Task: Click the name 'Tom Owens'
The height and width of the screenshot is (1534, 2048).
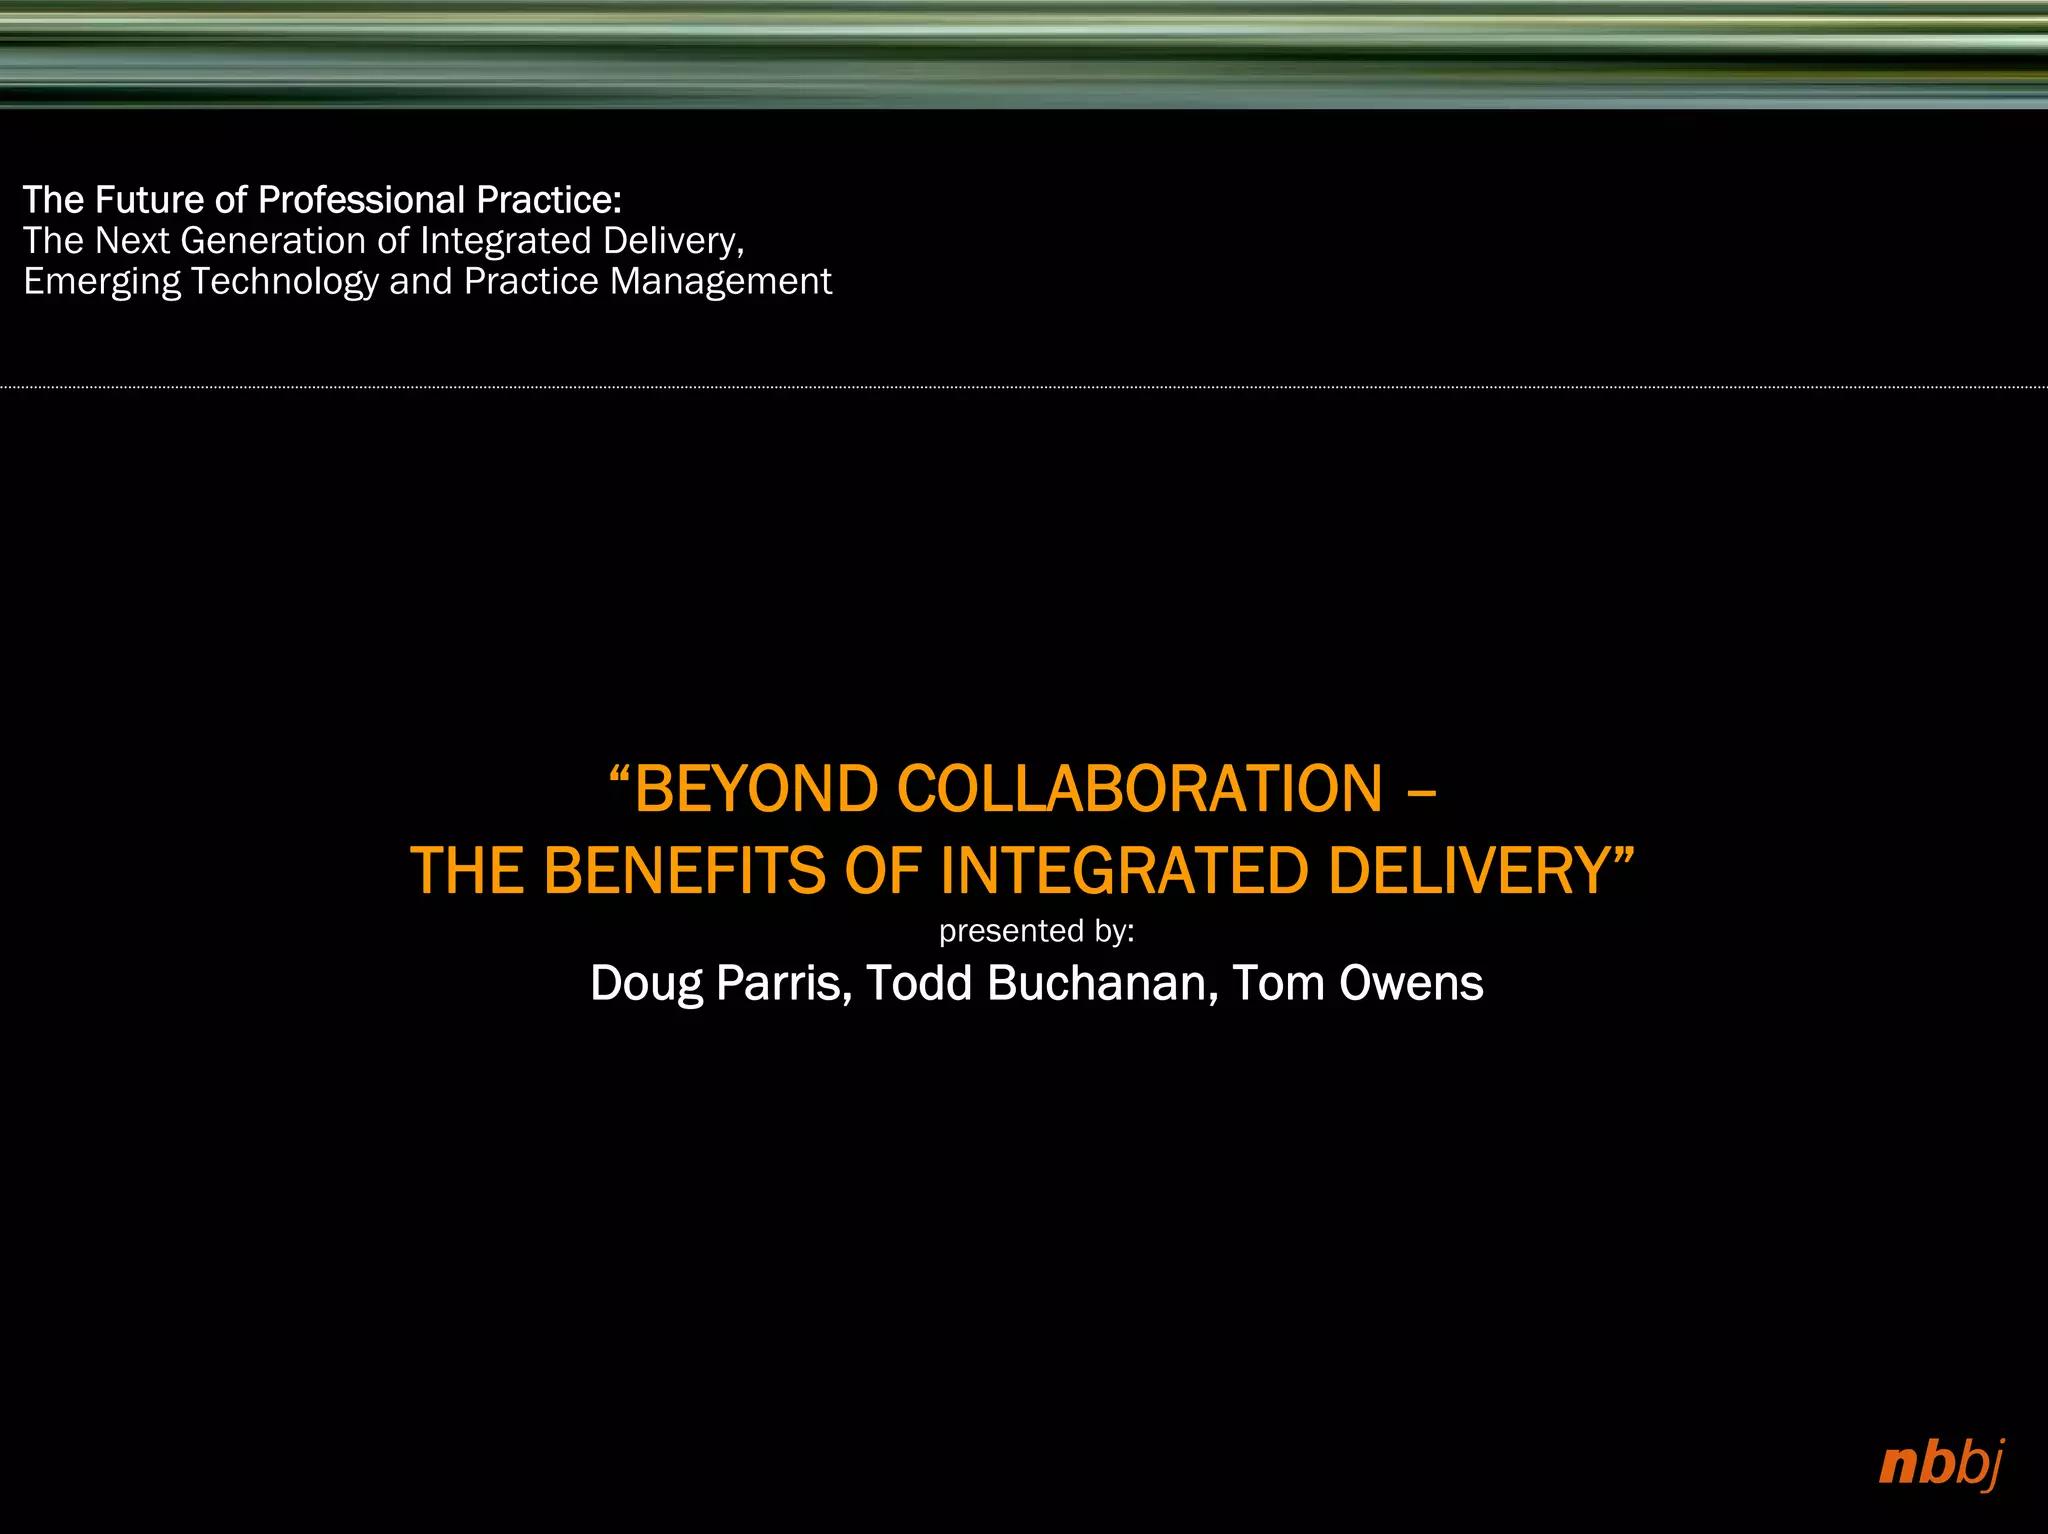Action: tap(1357, 983)
